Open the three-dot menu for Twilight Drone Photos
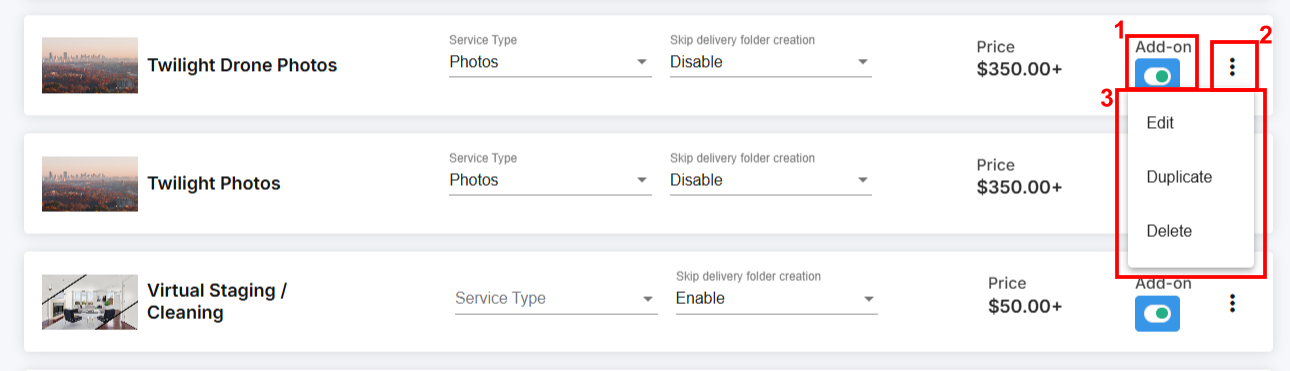The width and height of the screenshot is (1290, 371). (1232, 67)
